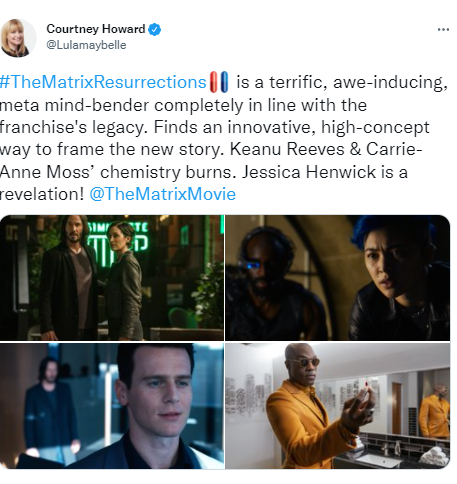The width and height of the screenshot is (457, 484).
Task: Open the three-dot more options menu
Action: 443,30
